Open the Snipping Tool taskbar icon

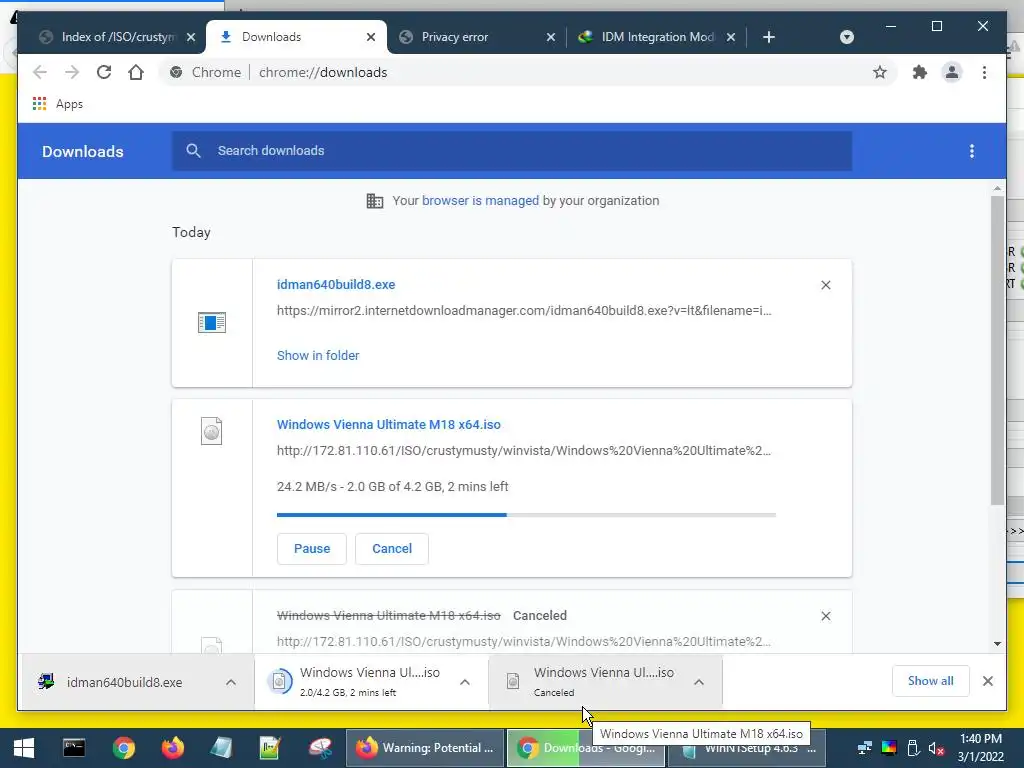tap(320, 748)
